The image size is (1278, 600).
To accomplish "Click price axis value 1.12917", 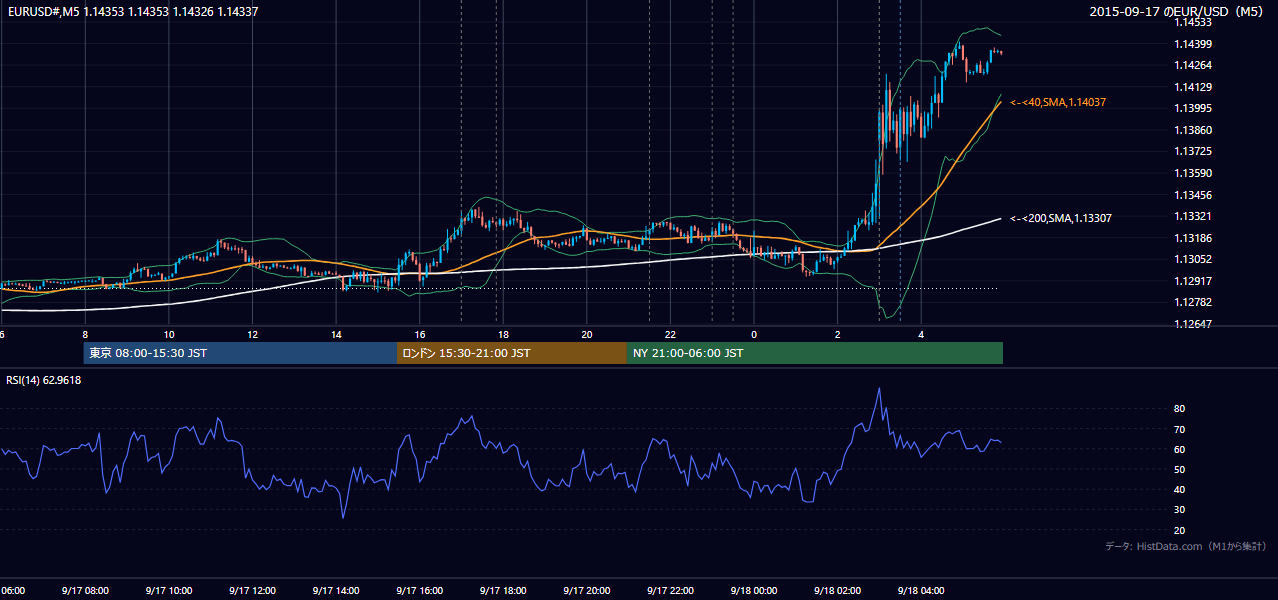I will pyautogui.click(x=1194, y=282).
